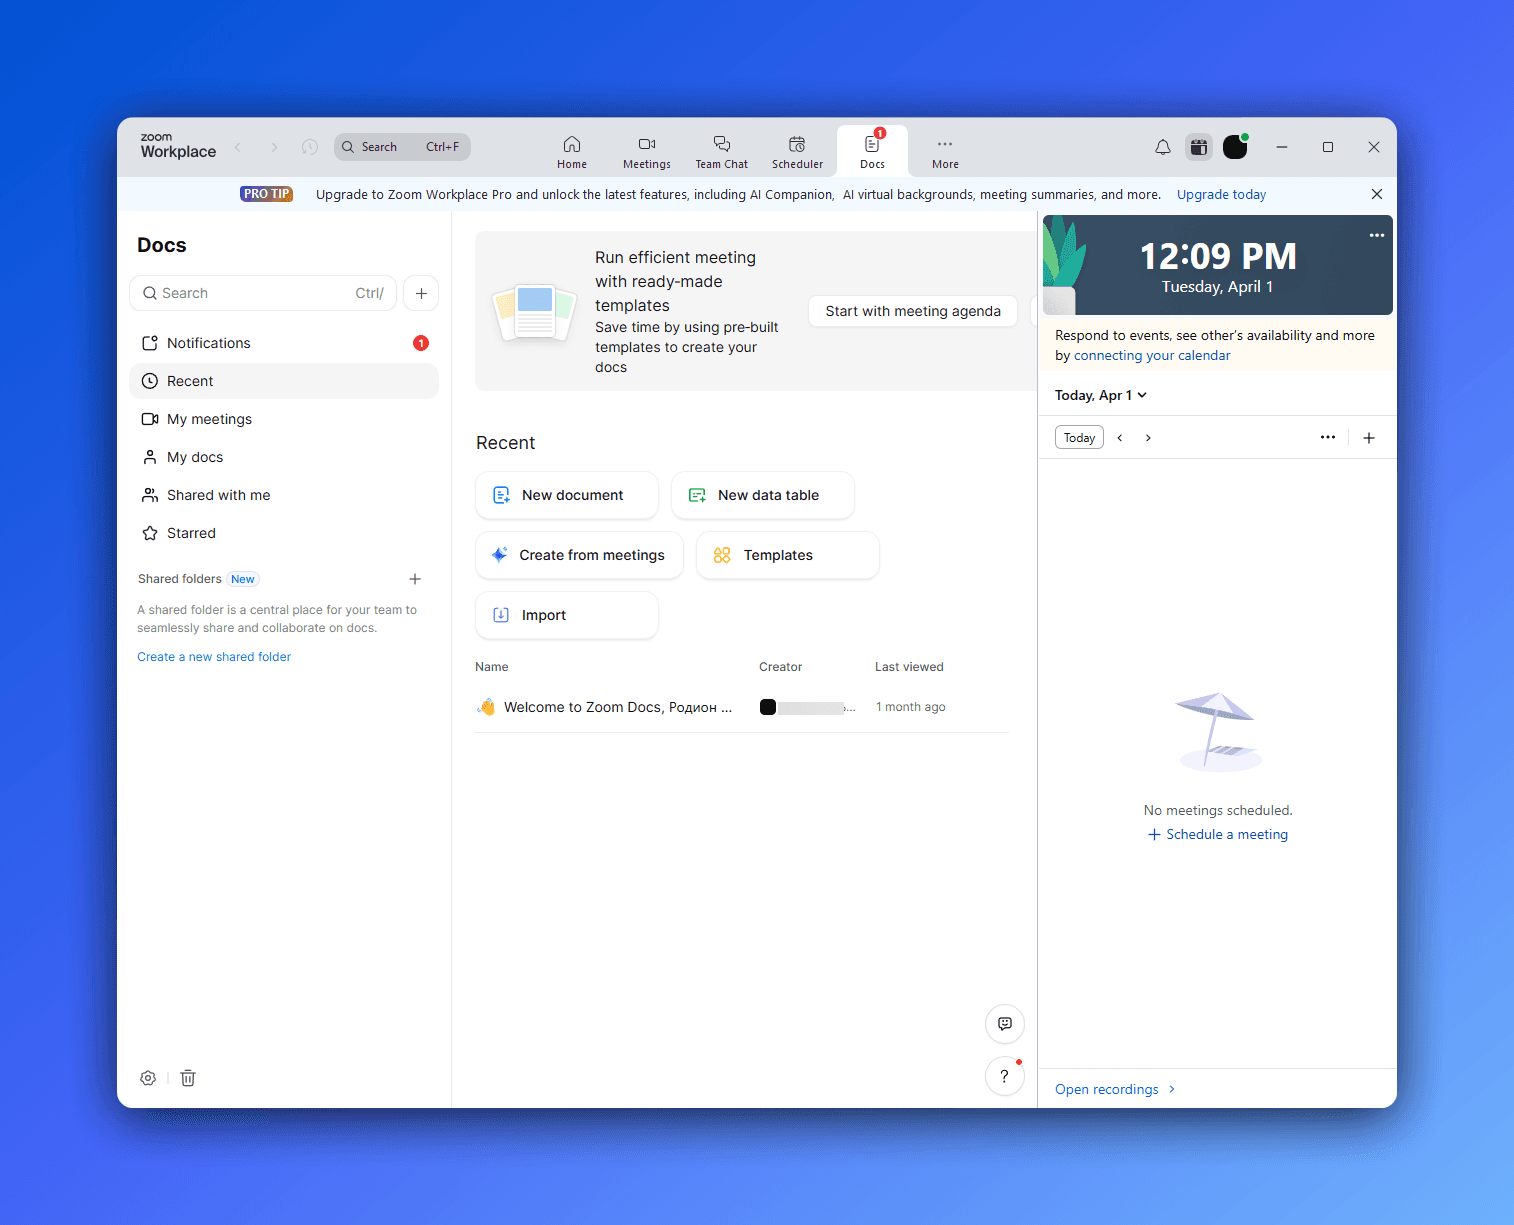Click the connecting your calendar link
This screenshot has width=1514, height=1225.
pyautogui.click(x=1152, y=356)
